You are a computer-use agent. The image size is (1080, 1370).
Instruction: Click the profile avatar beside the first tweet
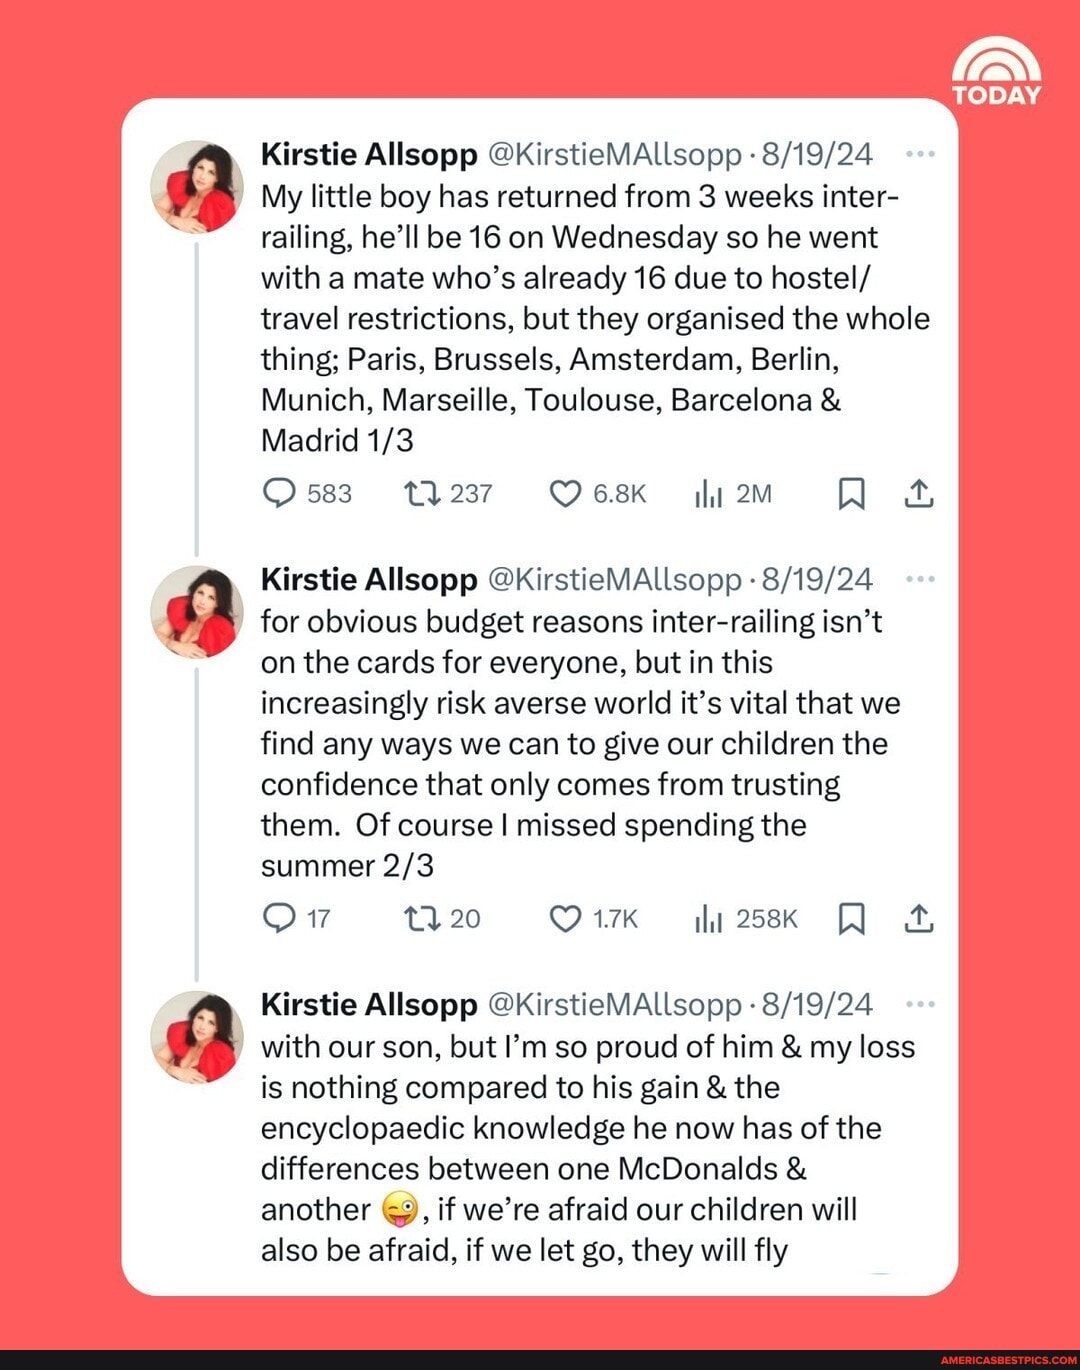197,187
